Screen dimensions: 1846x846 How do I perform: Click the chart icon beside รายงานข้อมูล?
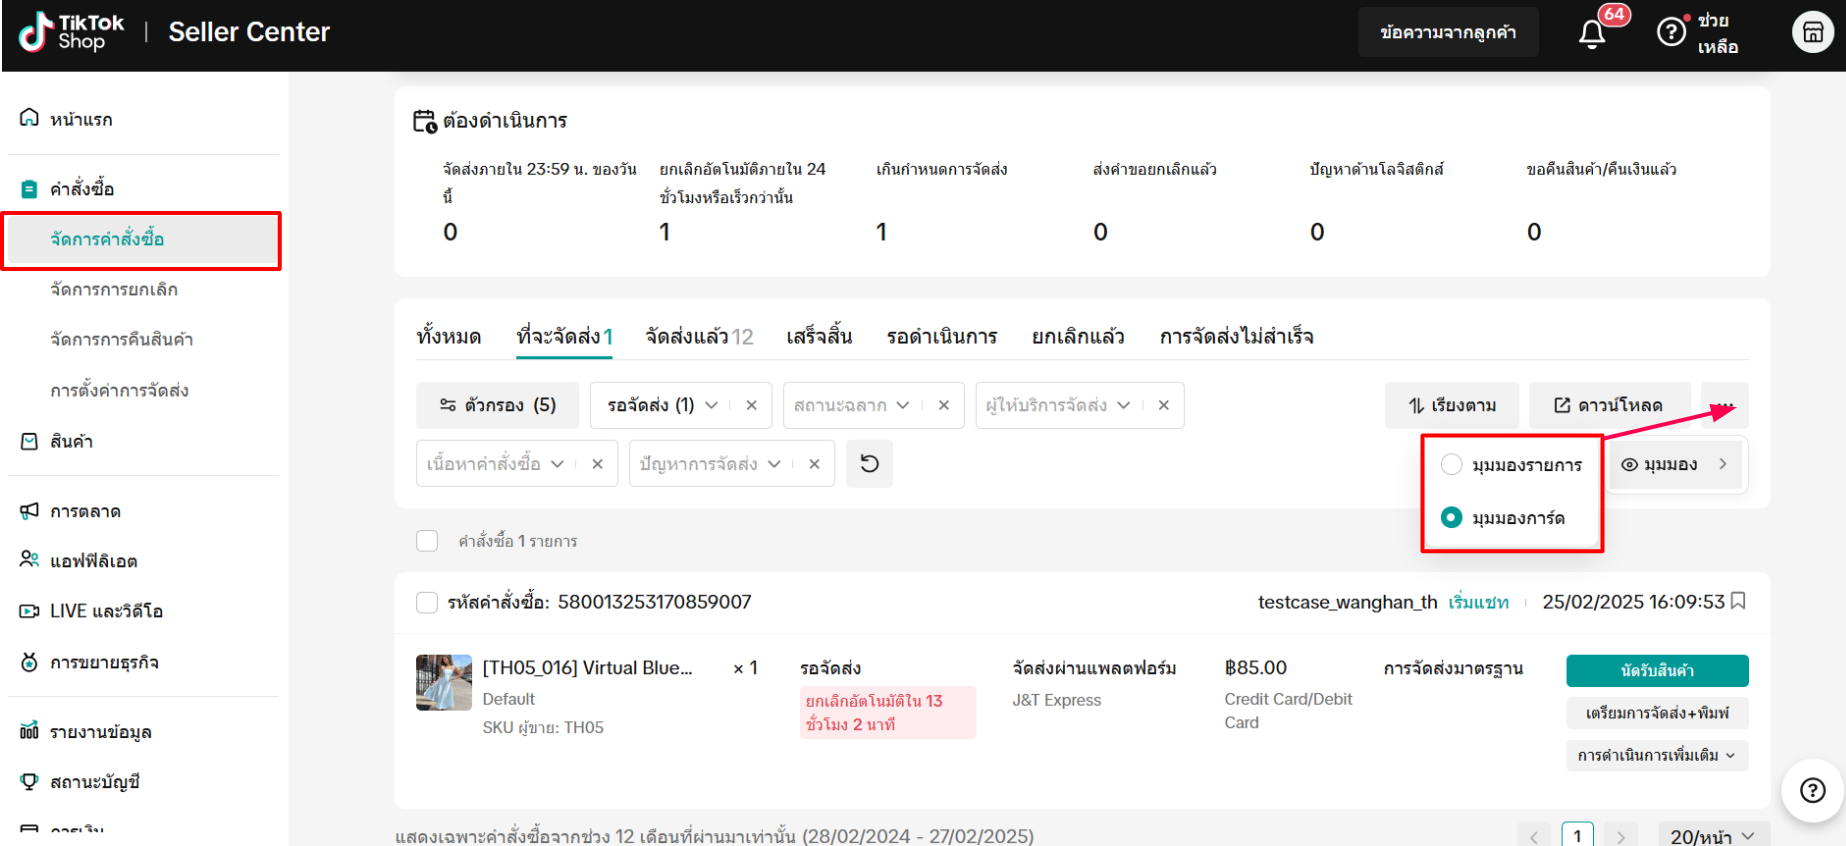click(x=29, y=731)
